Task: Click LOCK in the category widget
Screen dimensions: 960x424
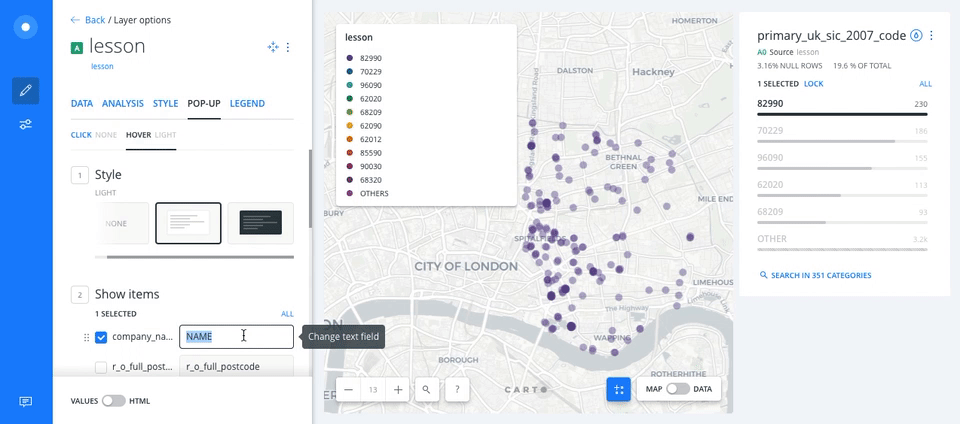Action: pos(814,84)
